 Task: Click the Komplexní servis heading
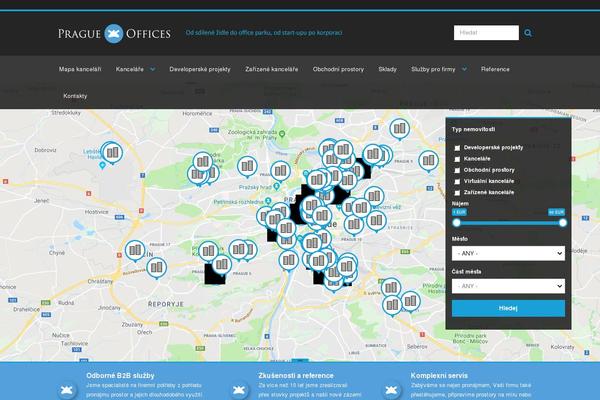(439, 376)
